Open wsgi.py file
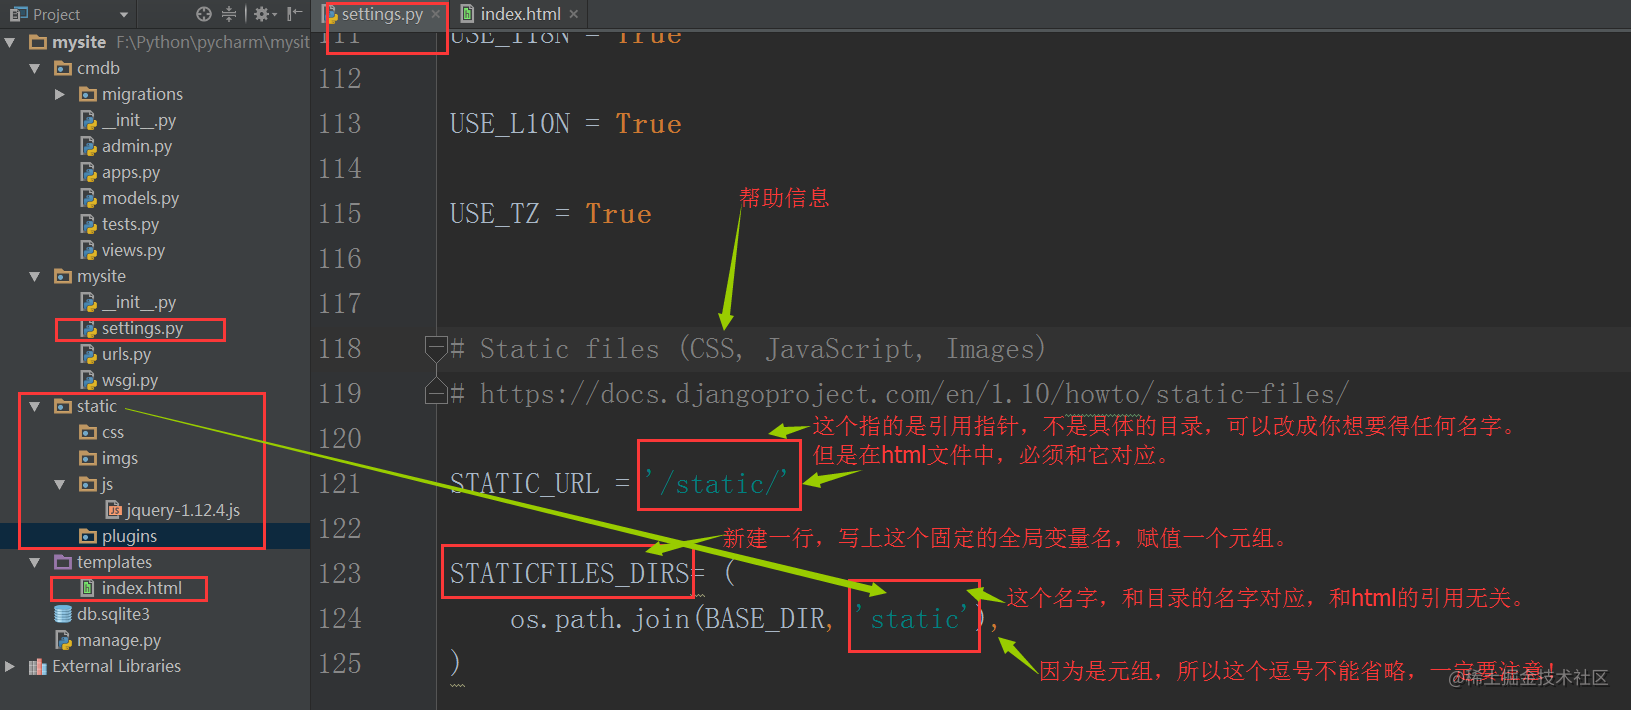Viewport: 1631px width, 710px height. pyautogui.click(x=130, y=380)
